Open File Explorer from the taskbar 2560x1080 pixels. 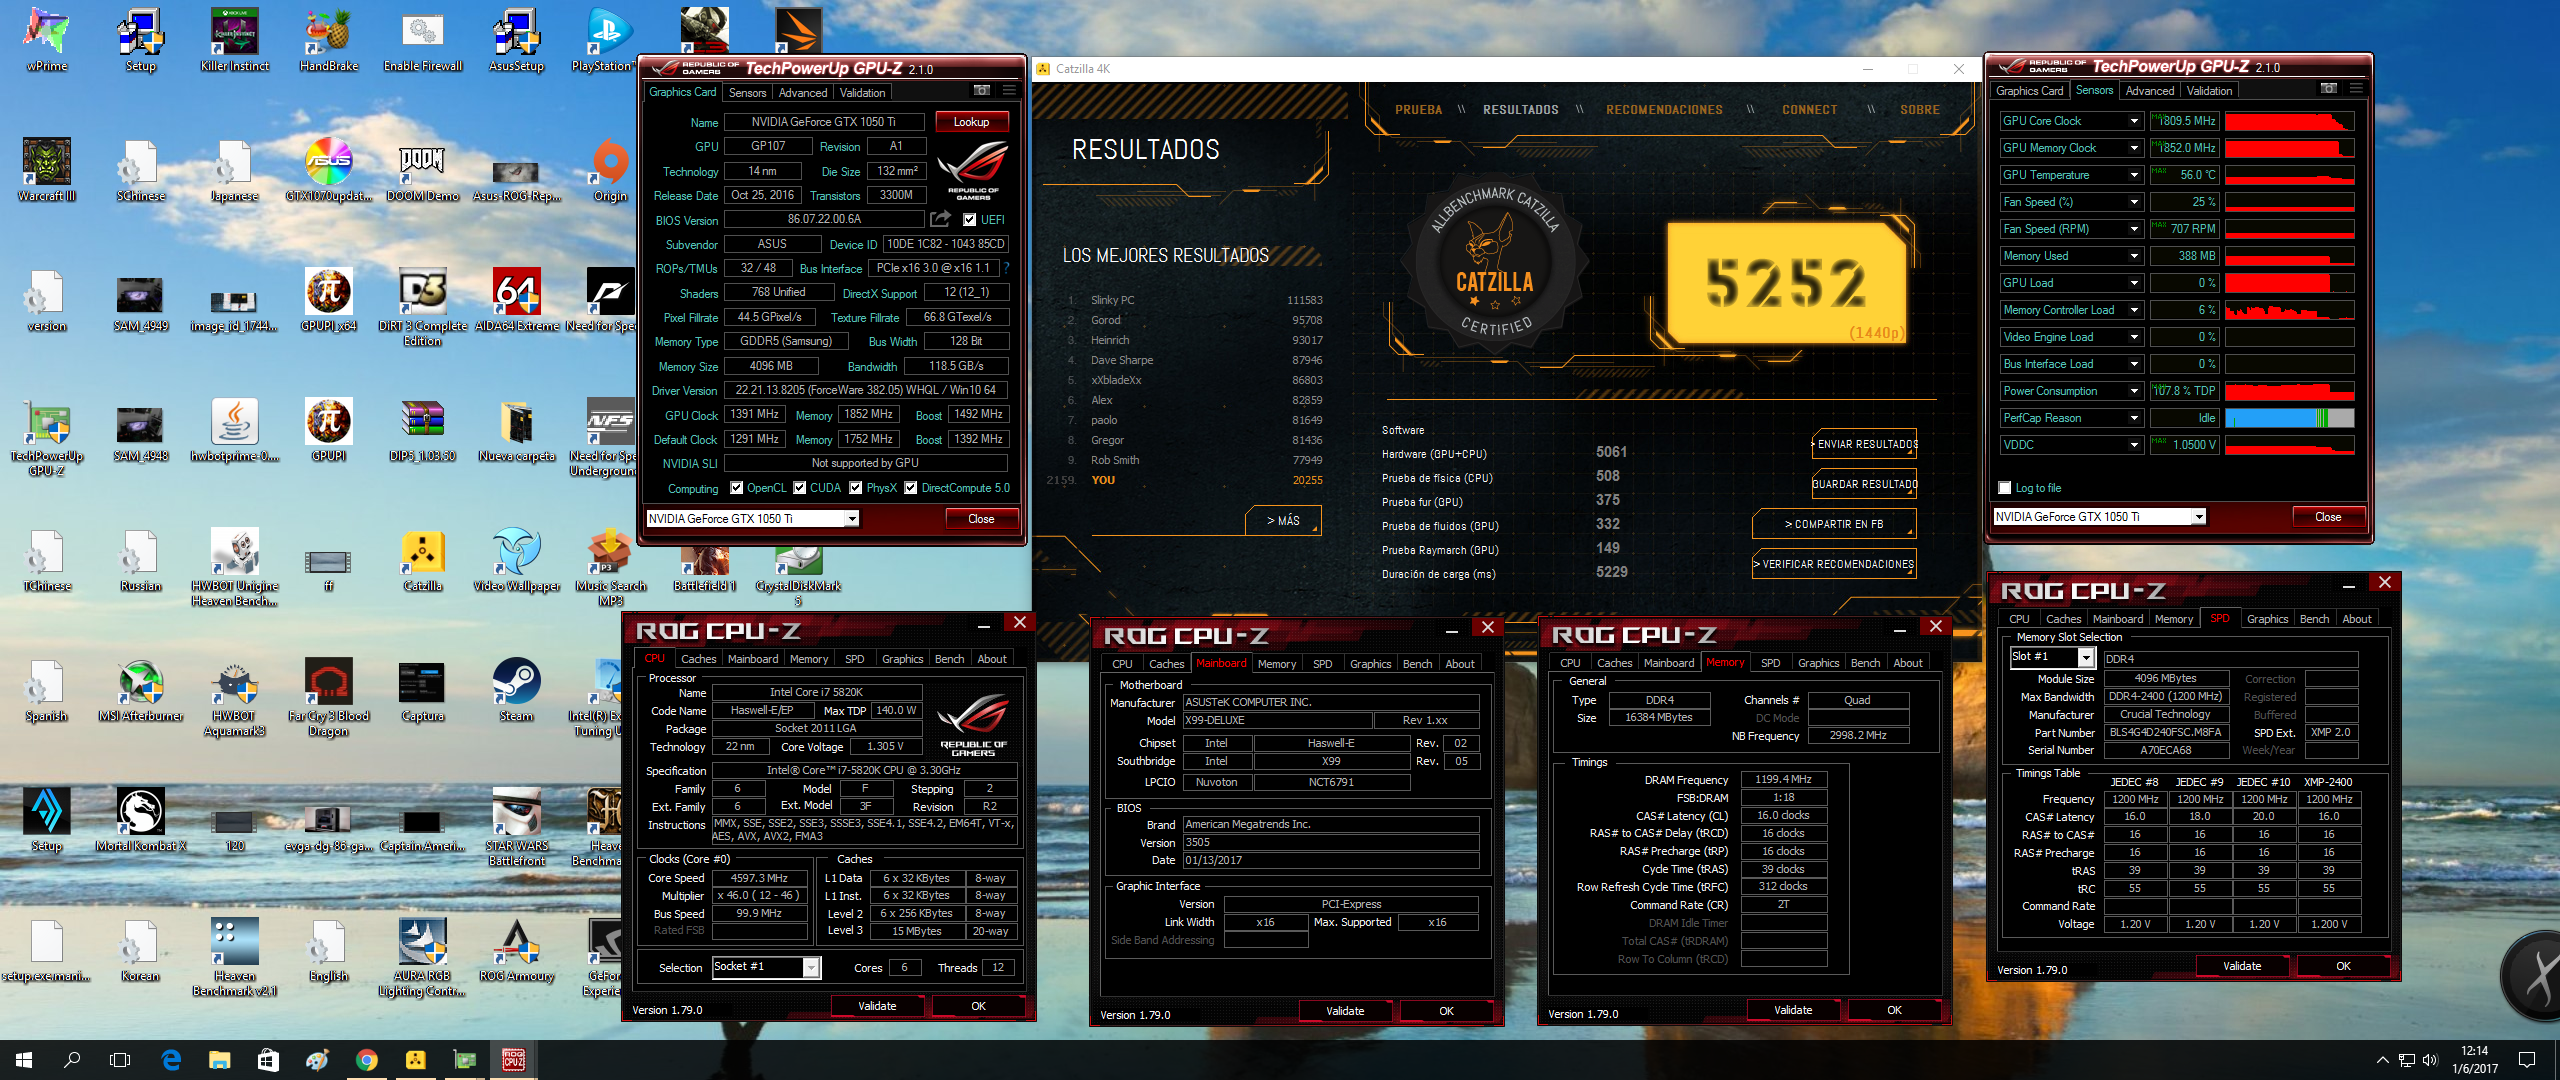tap(219, 1060)
